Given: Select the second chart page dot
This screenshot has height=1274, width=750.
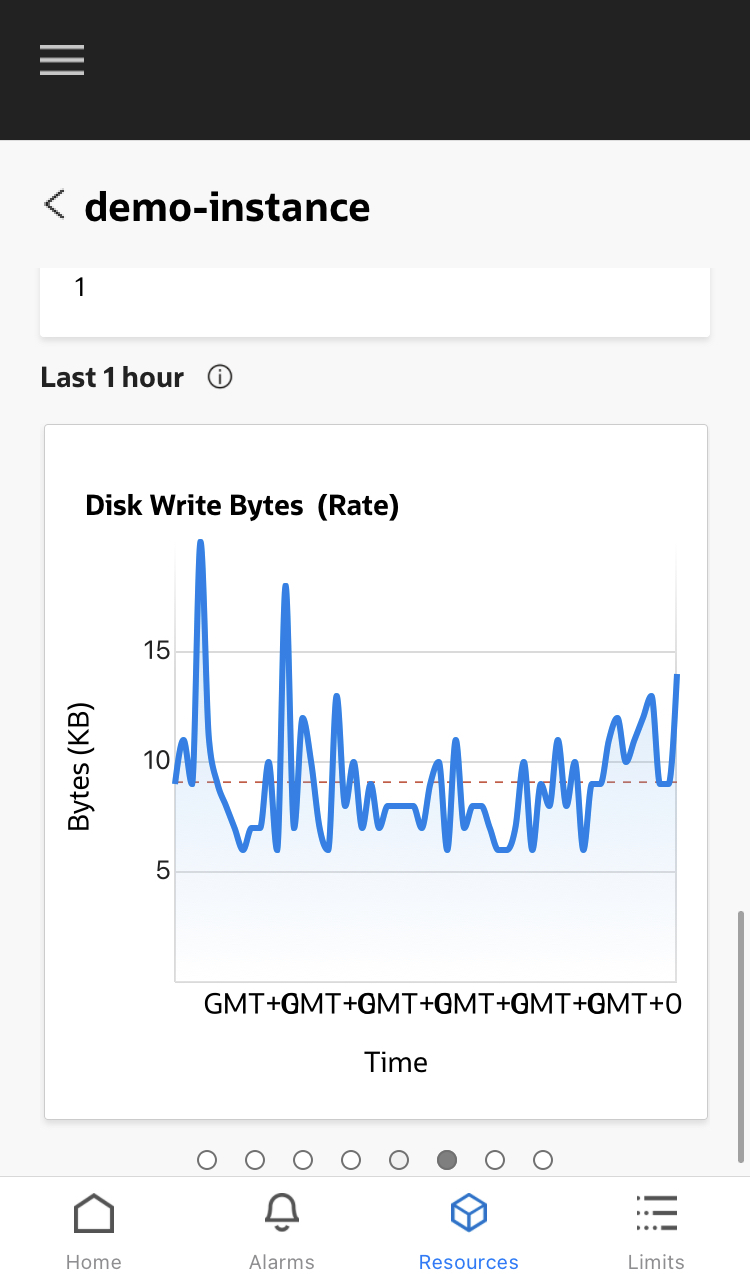Looking at the screenshot, I should click(x=255, y=1160).
